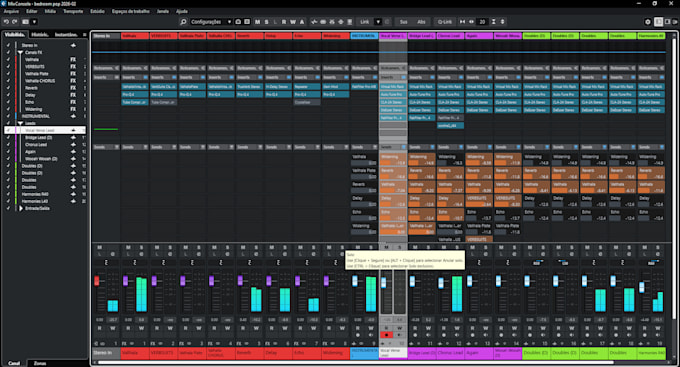Open the dropdown arrow next to Link
This screenshot has width=680, height=367.
[x=378, y=22]
